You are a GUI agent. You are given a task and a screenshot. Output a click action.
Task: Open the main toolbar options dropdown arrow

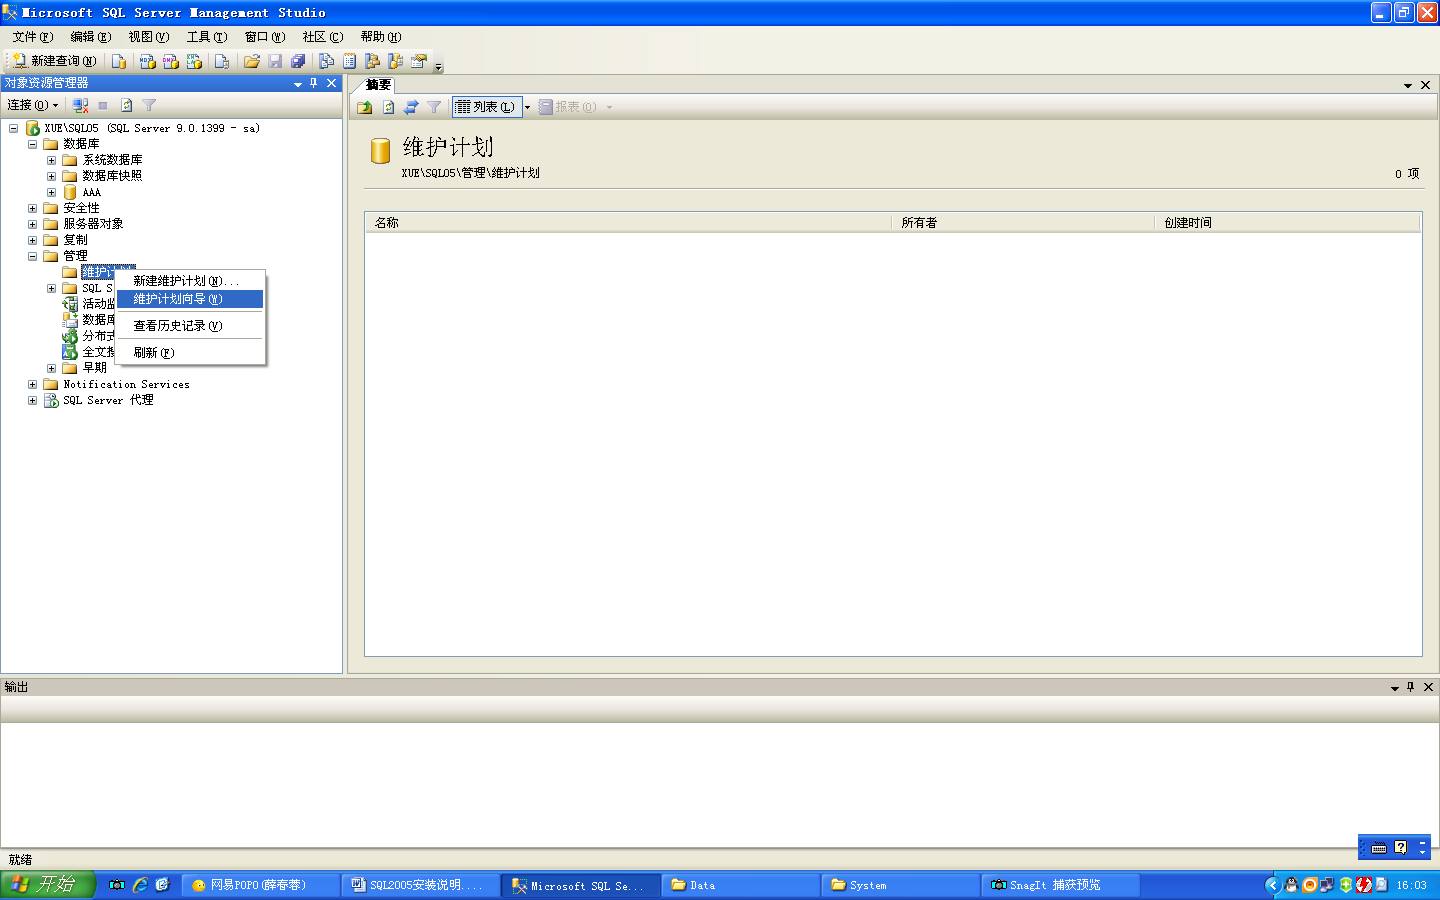click(x=438, y=66)
